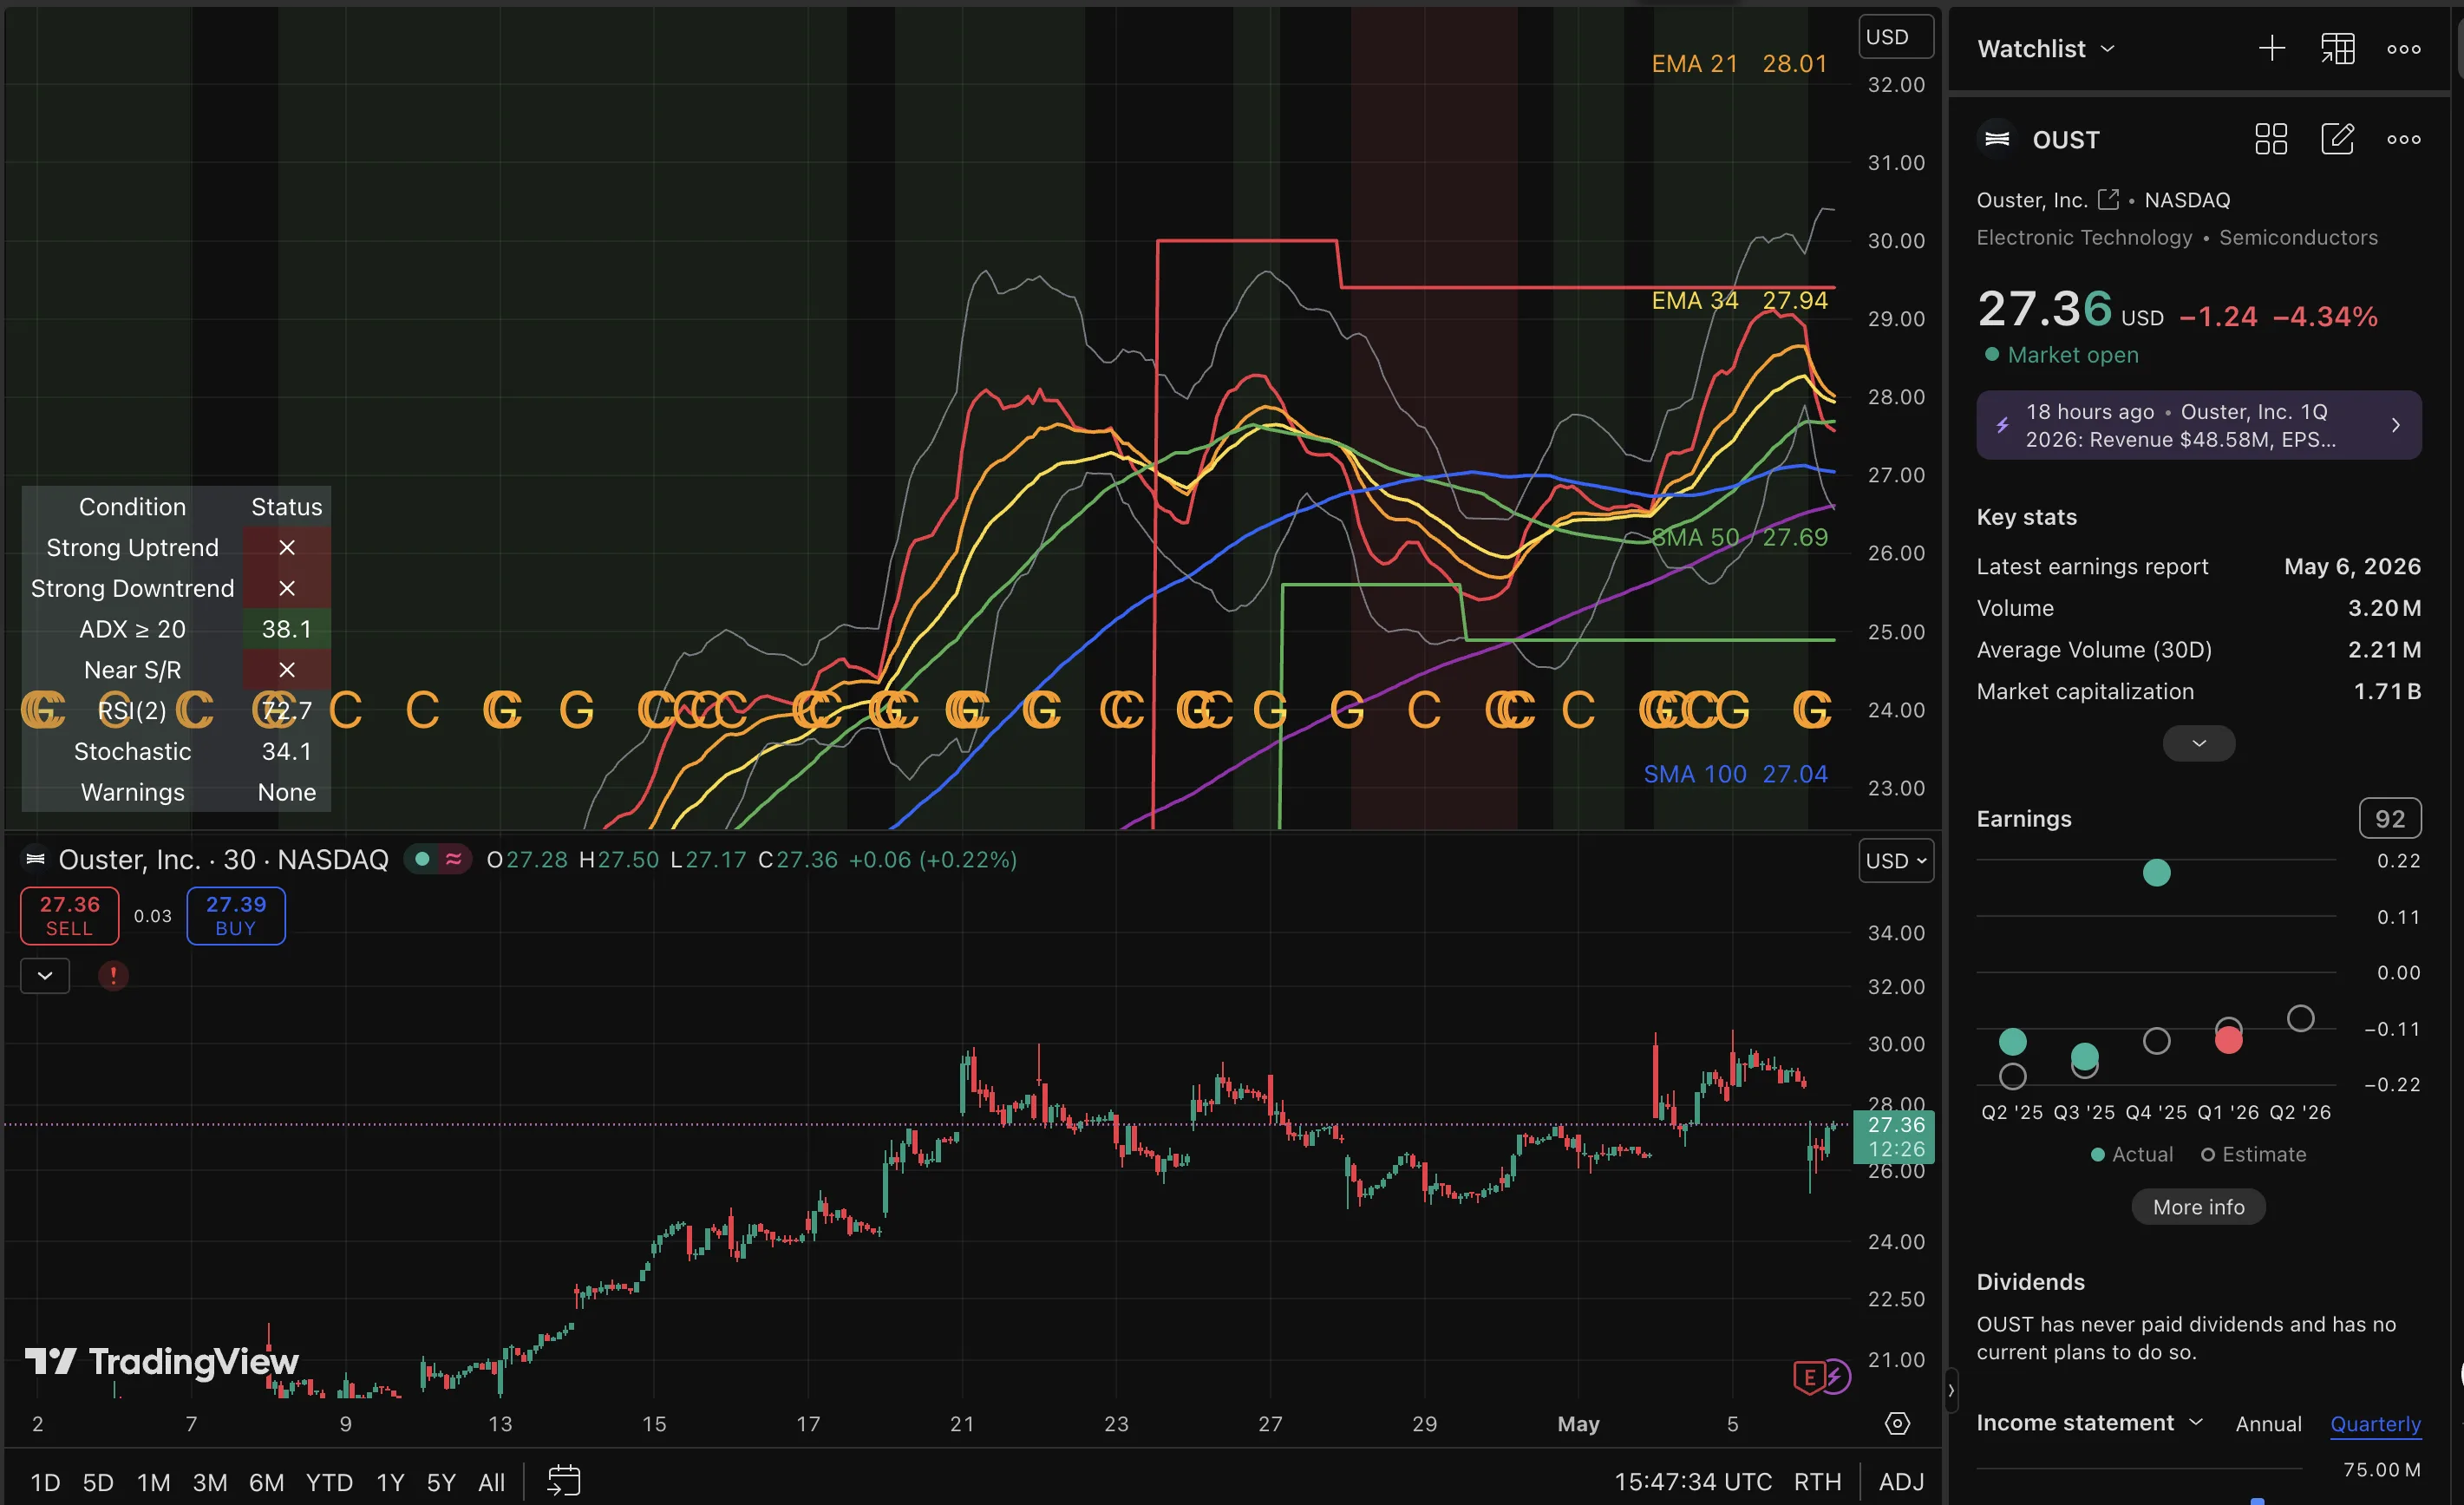Open the Watchlist more options menu
This screenshot has width=2464, height=1505.
(2403, 48)
